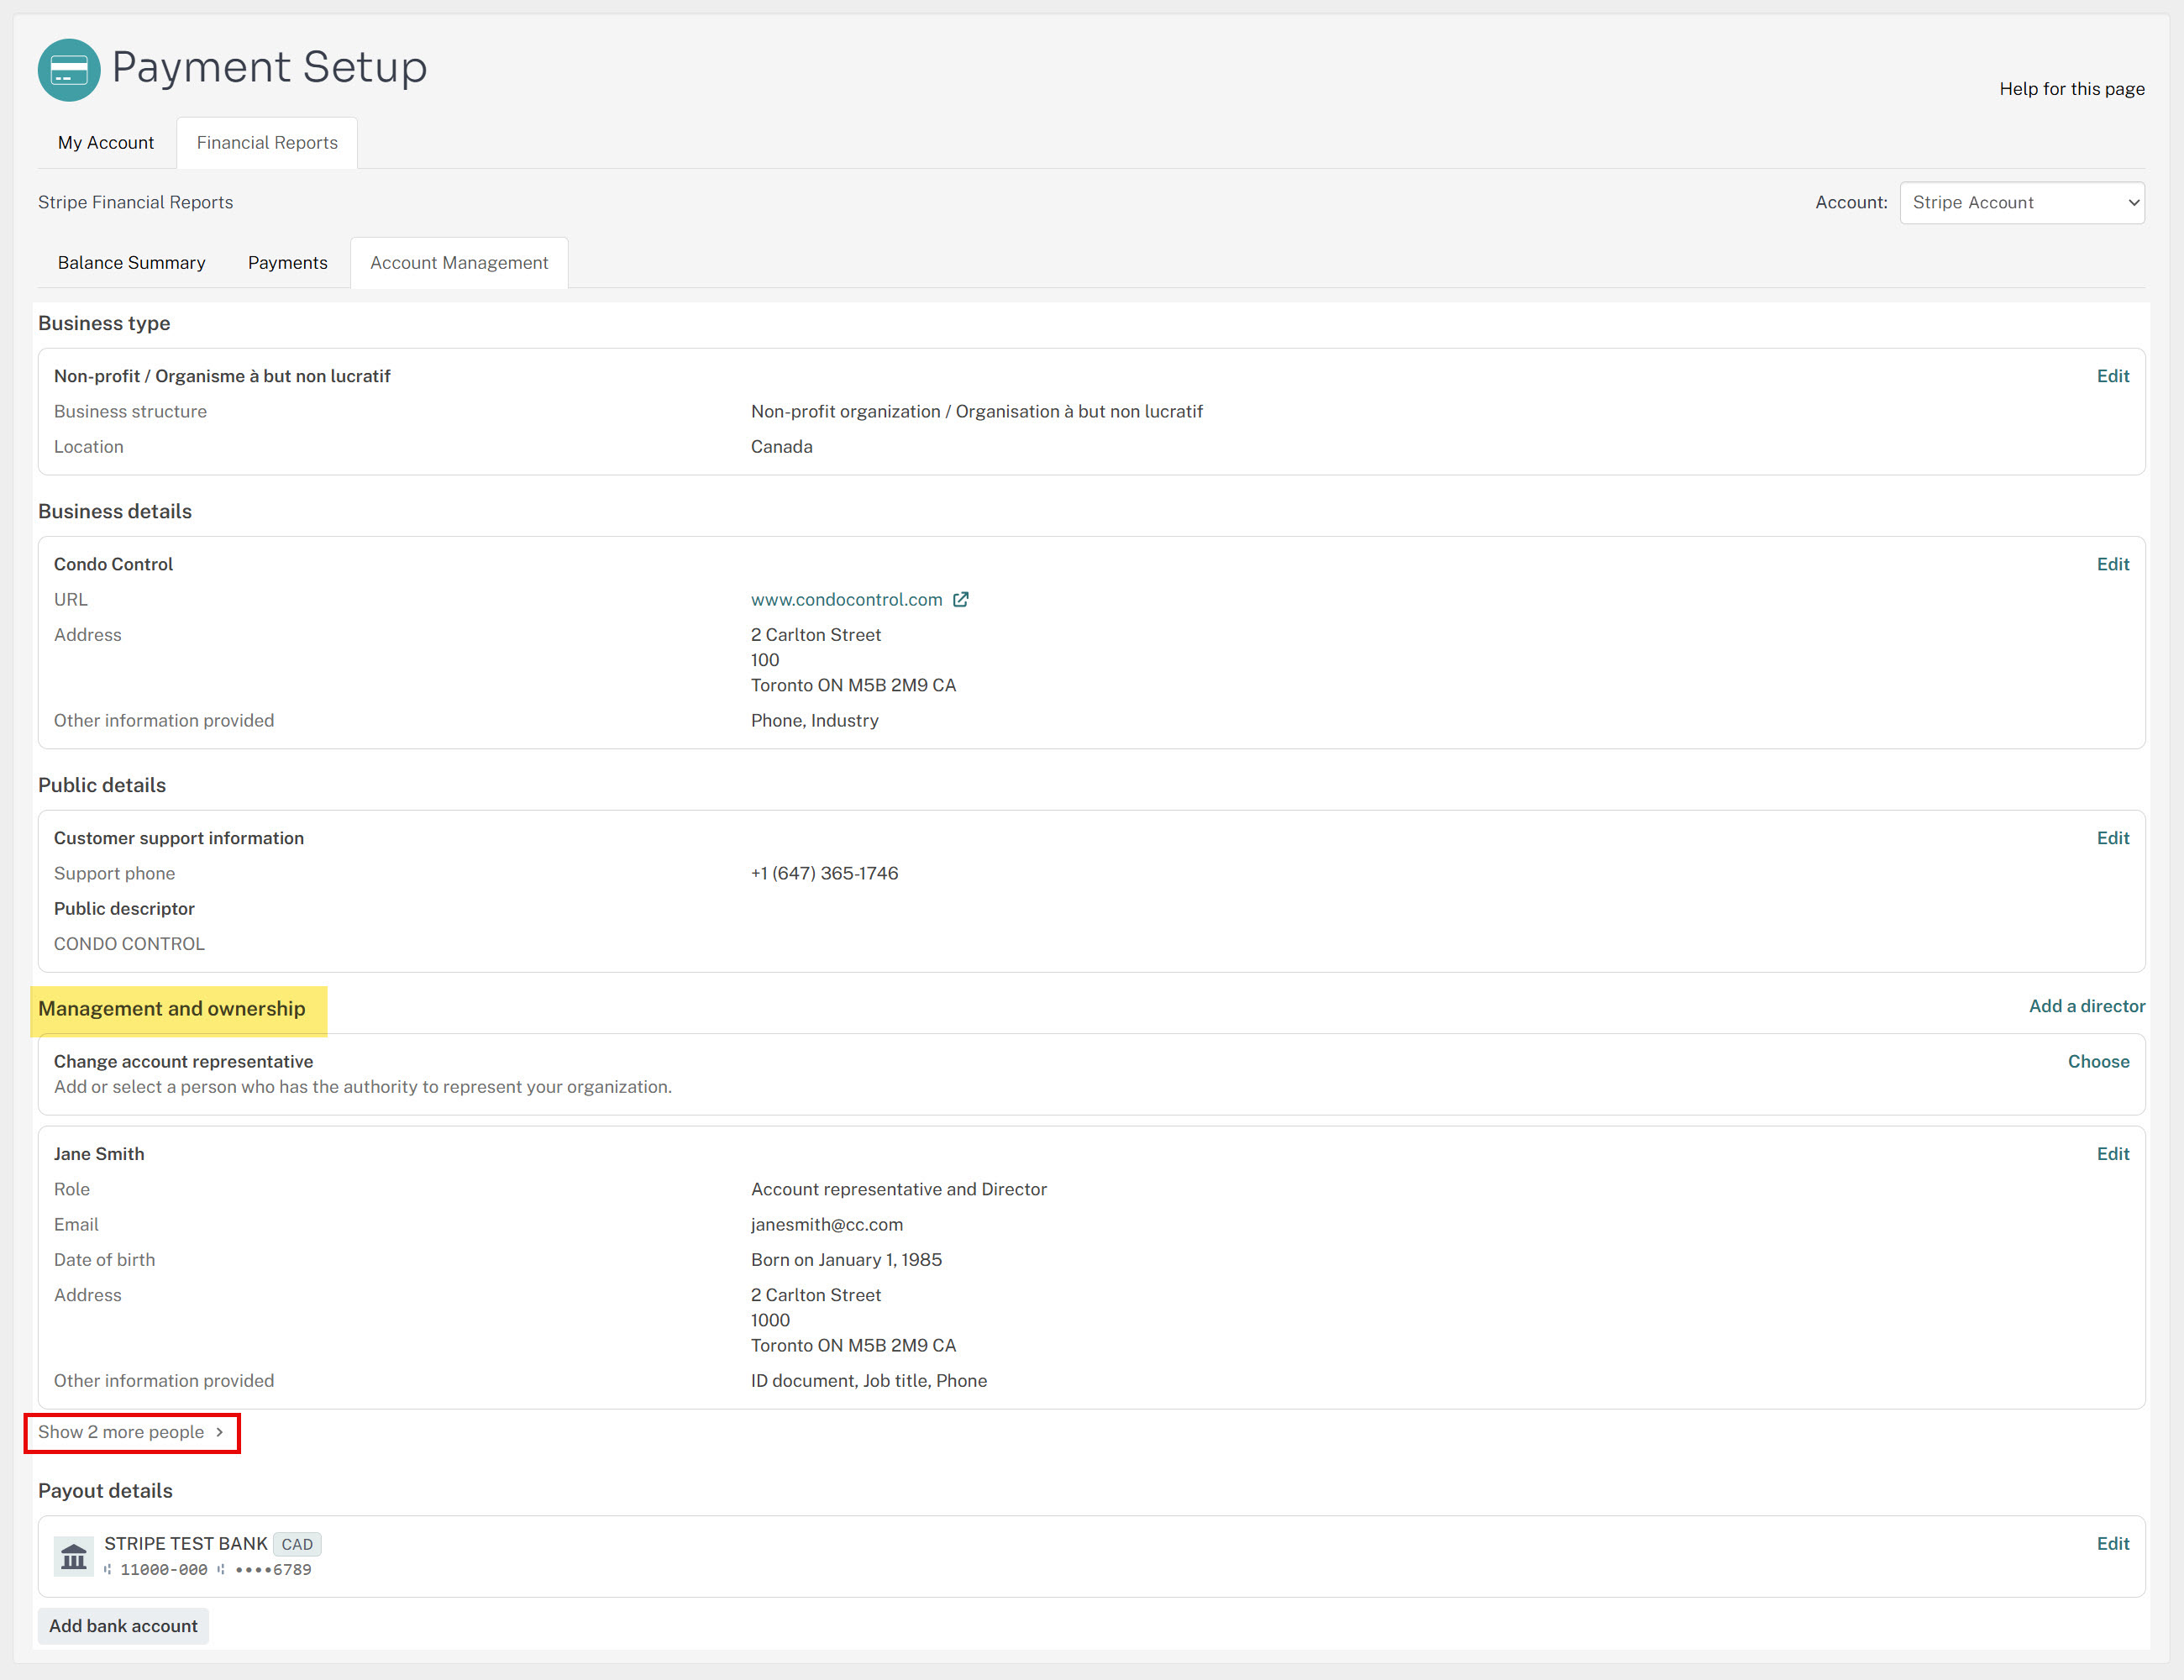Click the Management and ownership heading
Screen dimensions: 2184x1680
coord(172,1009)
